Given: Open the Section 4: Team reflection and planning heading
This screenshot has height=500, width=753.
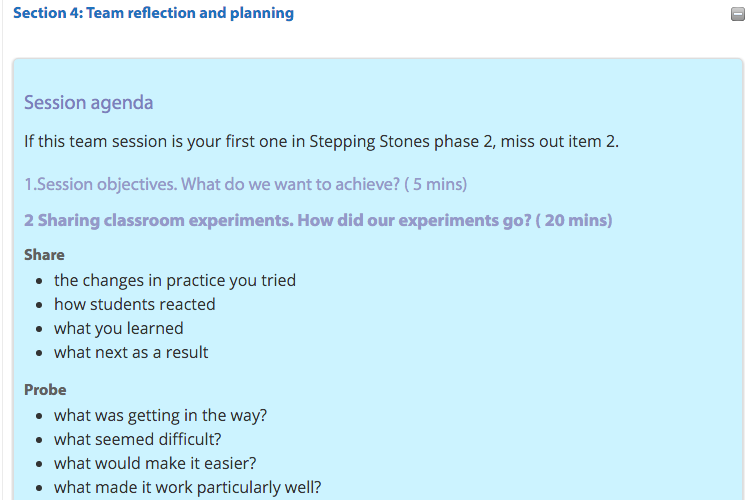Looking at the screenshot, I should point(153,13).
